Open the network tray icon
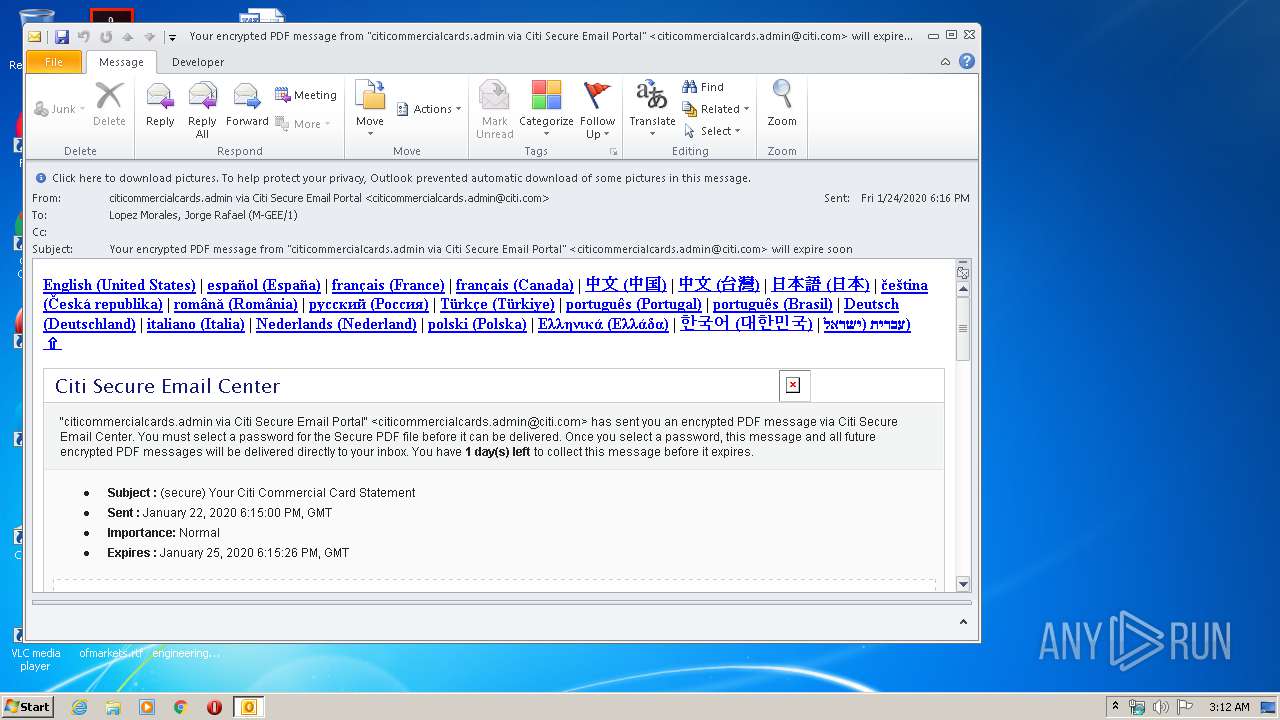Viewport: 1280px width, 720px height. tap(1138, 707)
